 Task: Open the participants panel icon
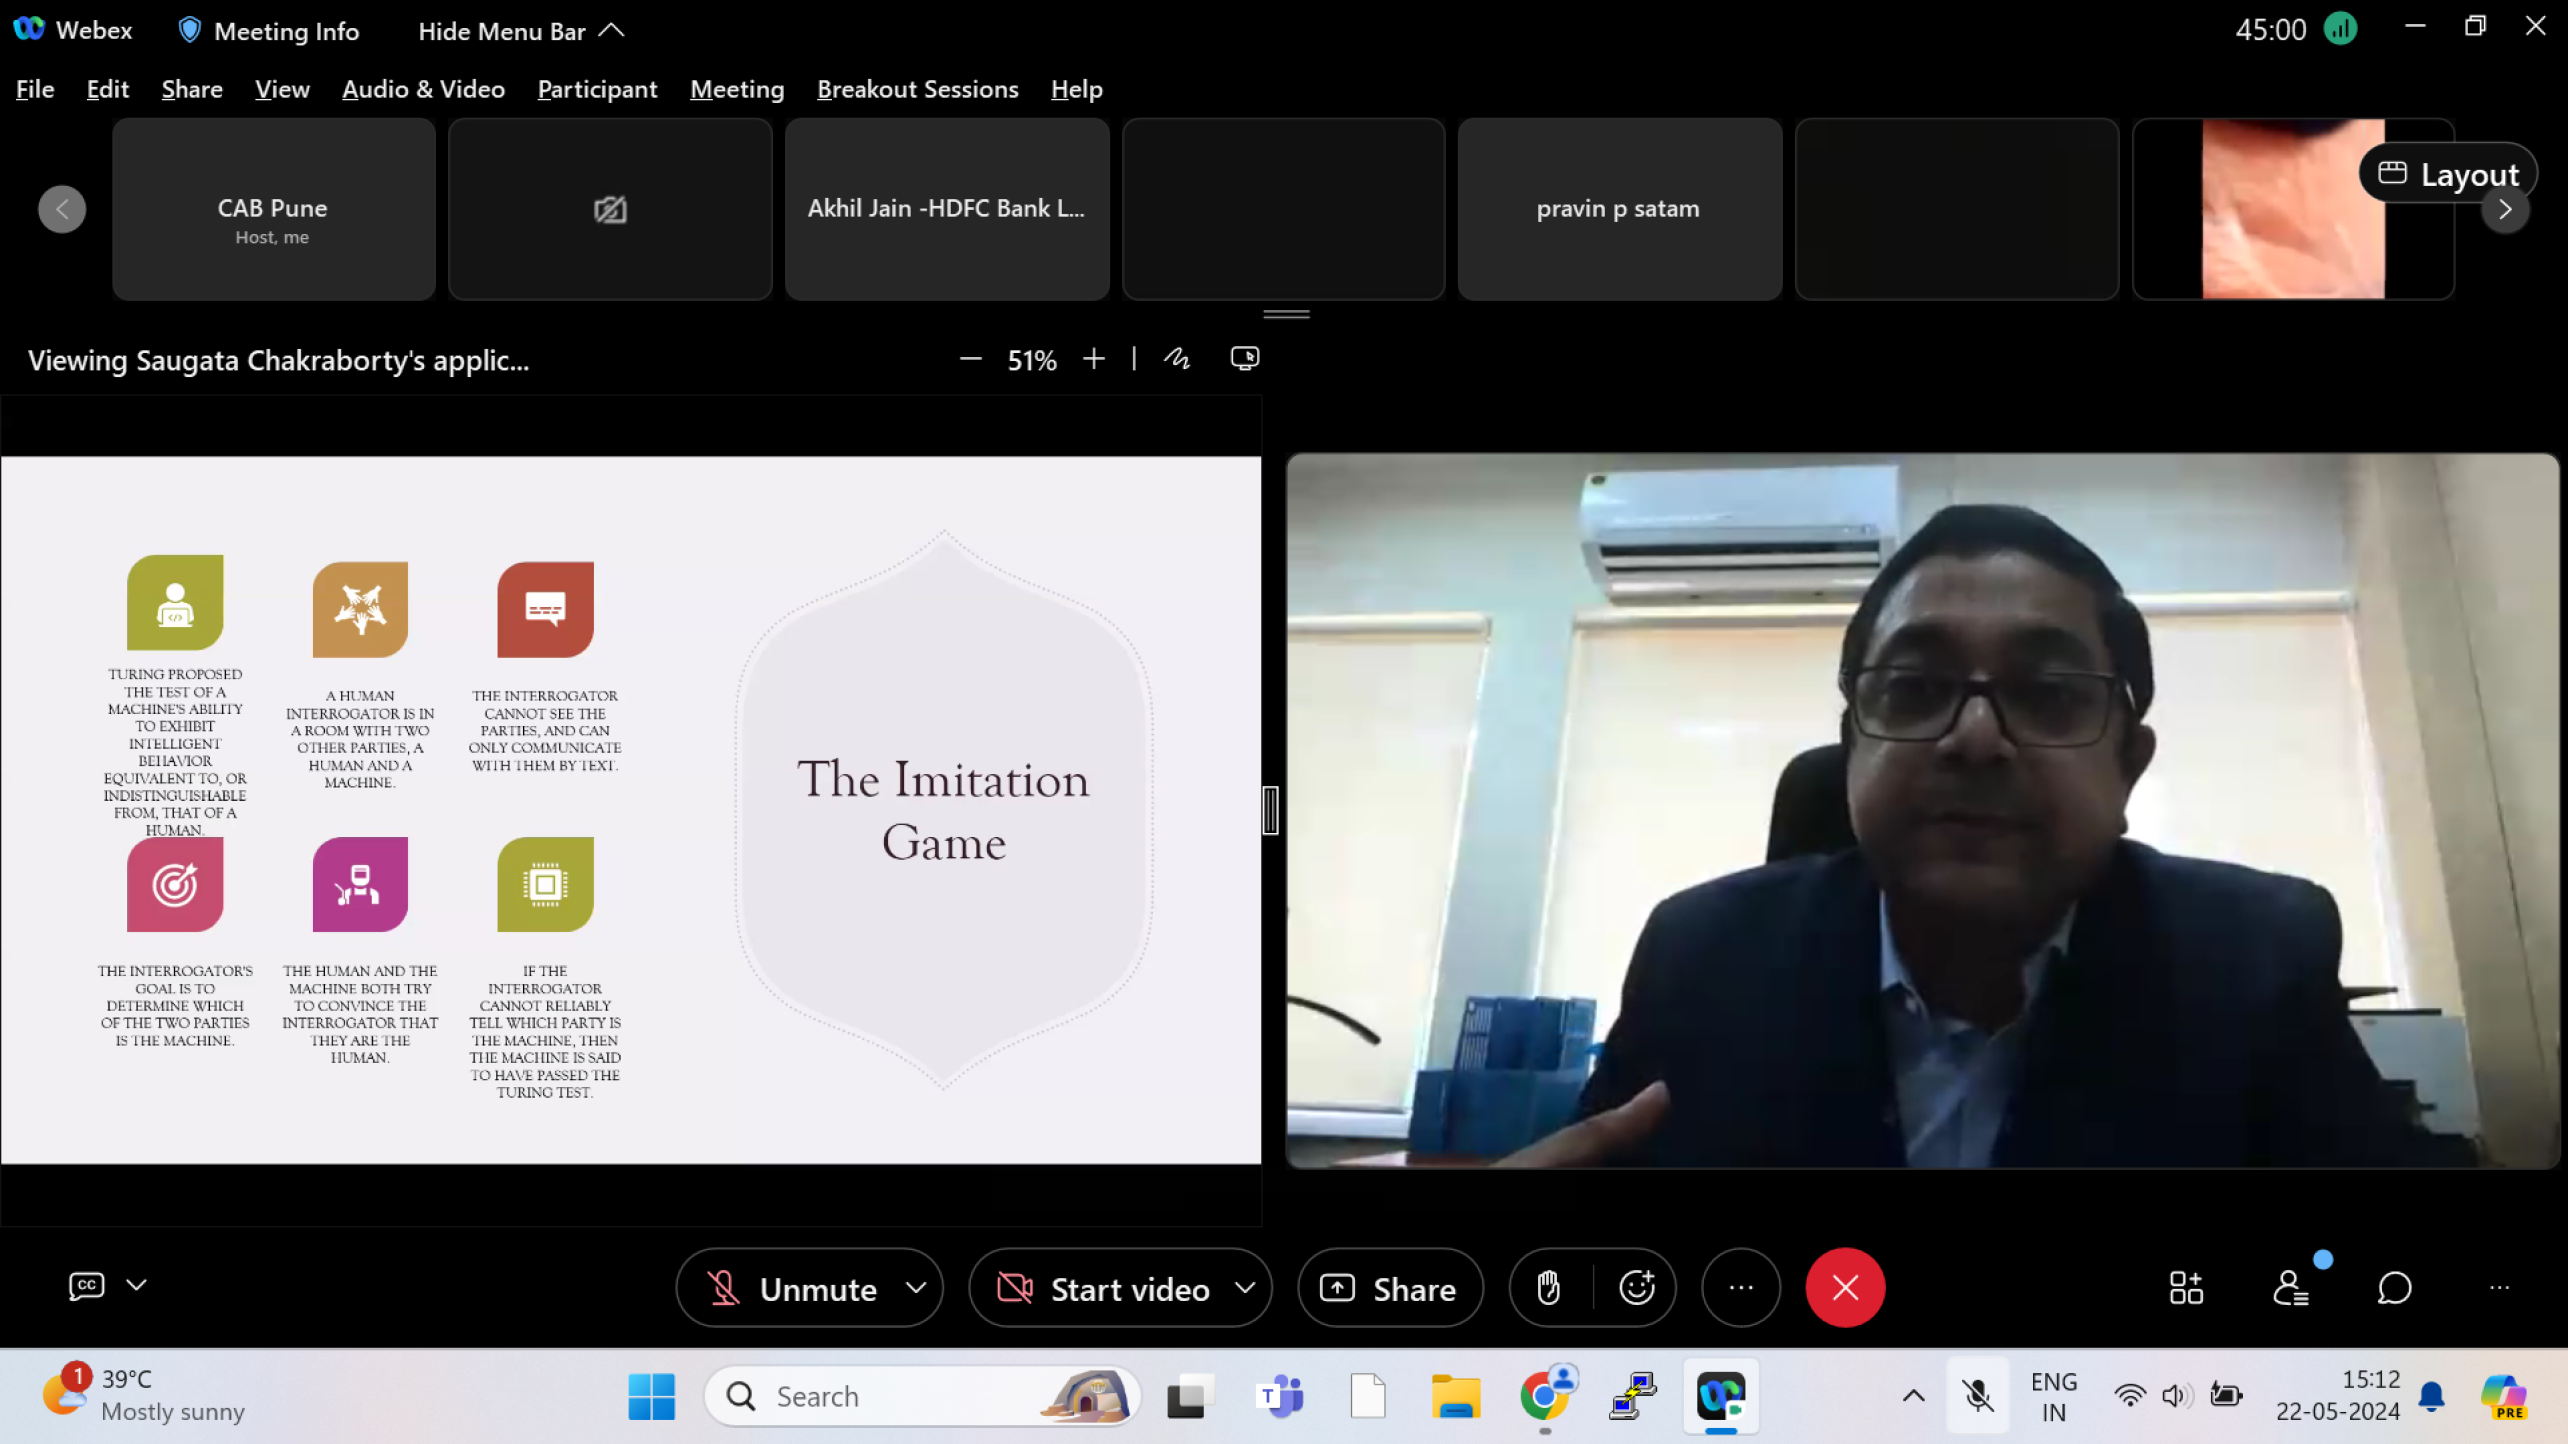click(2290, 1288)
